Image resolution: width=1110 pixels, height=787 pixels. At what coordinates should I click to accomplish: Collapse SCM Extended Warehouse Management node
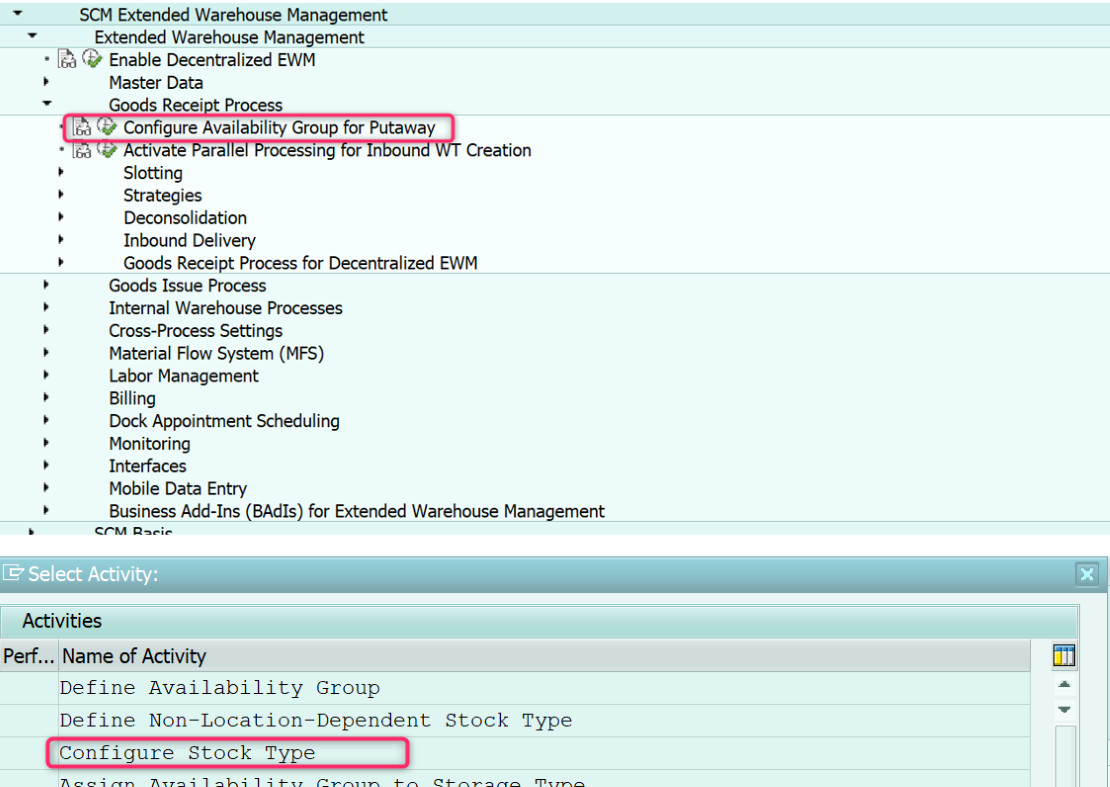point(17,15)
